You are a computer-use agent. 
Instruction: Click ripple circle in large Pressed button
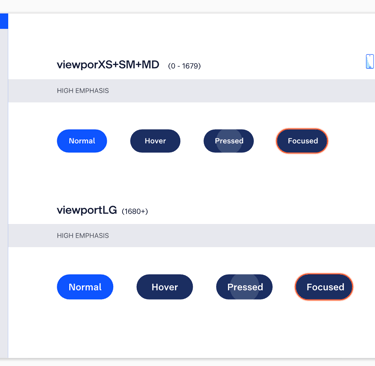click(245, 287)
